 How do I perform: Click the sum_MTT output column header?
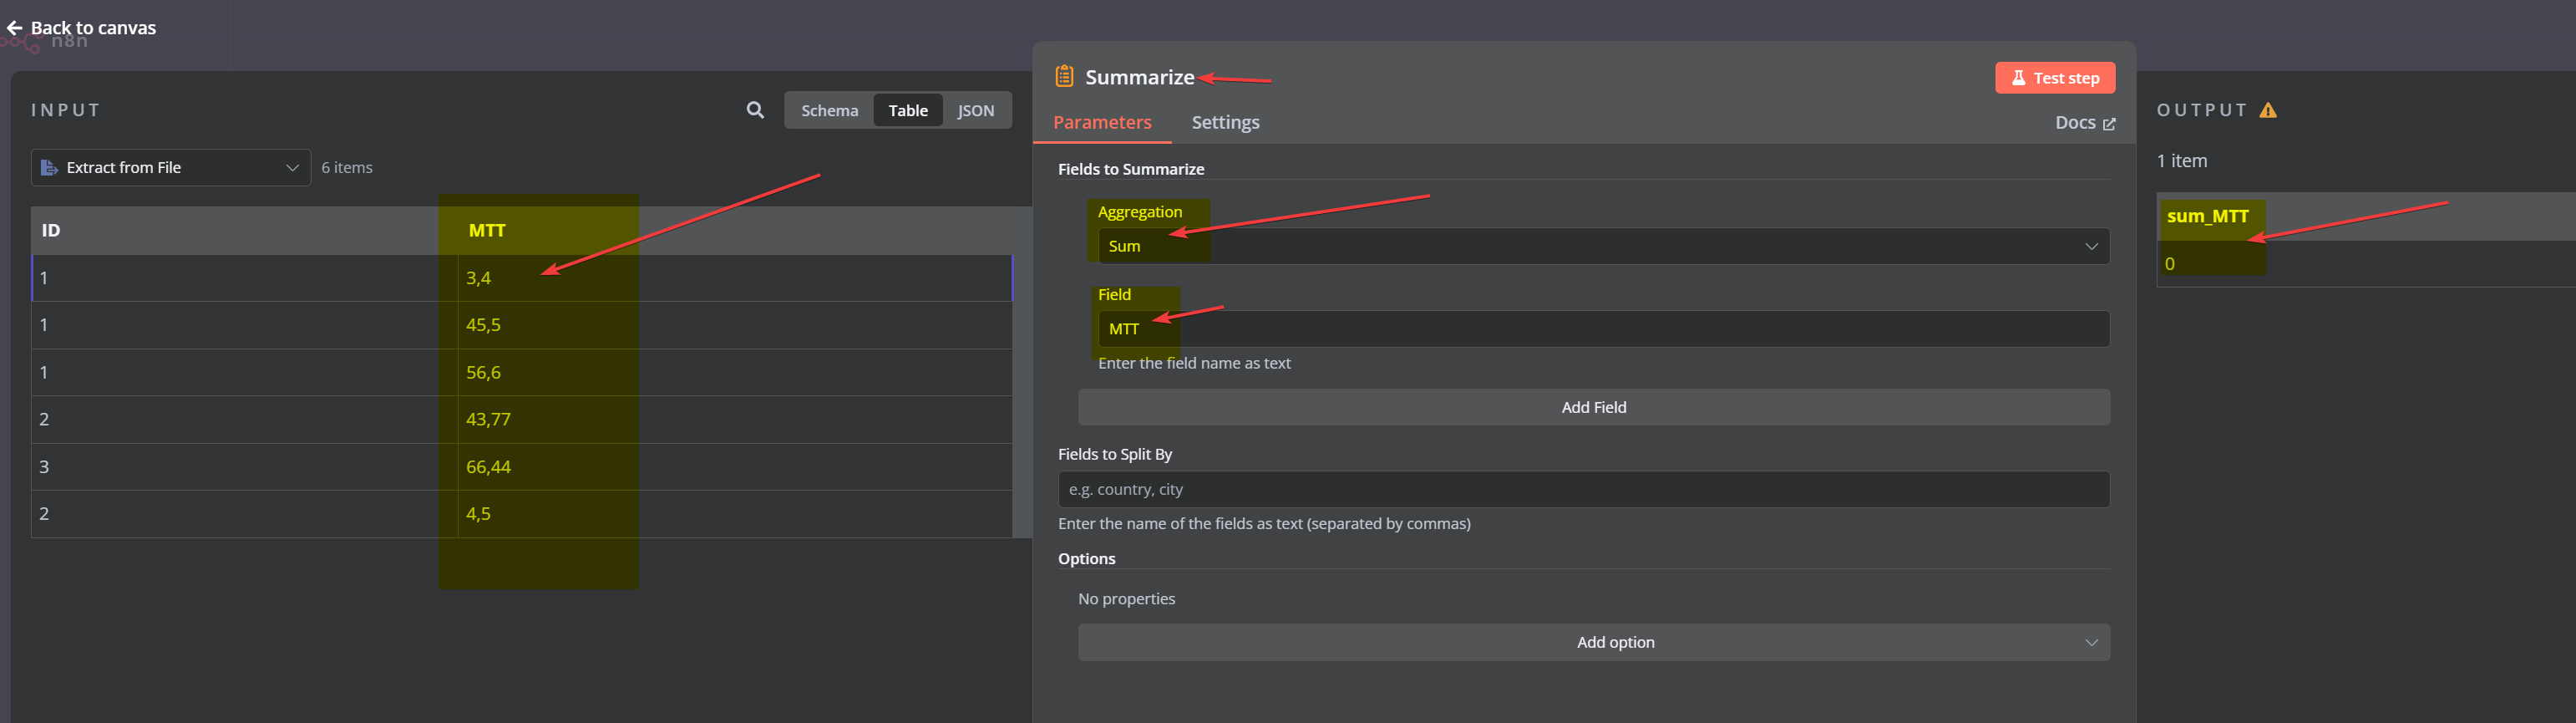(x=2207, y=216)
